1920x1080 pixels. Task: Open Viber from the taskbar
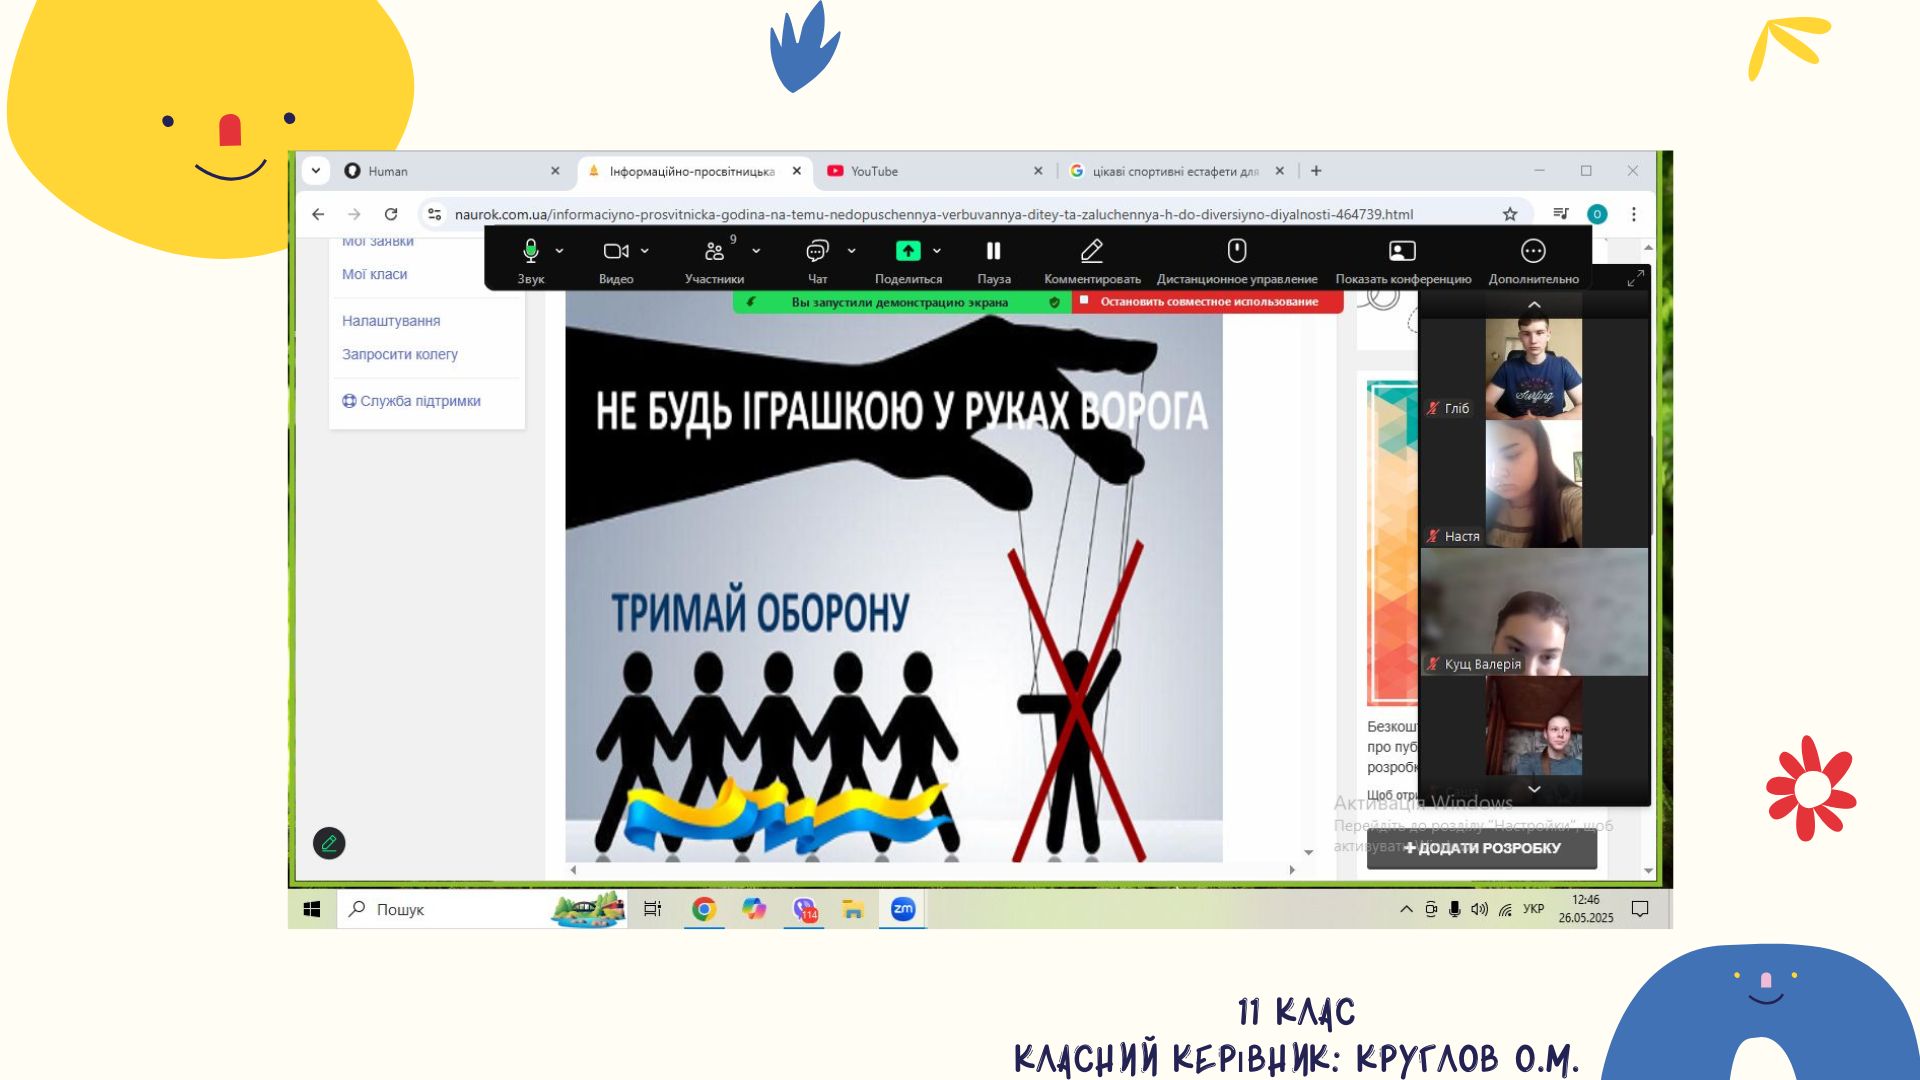804,909
